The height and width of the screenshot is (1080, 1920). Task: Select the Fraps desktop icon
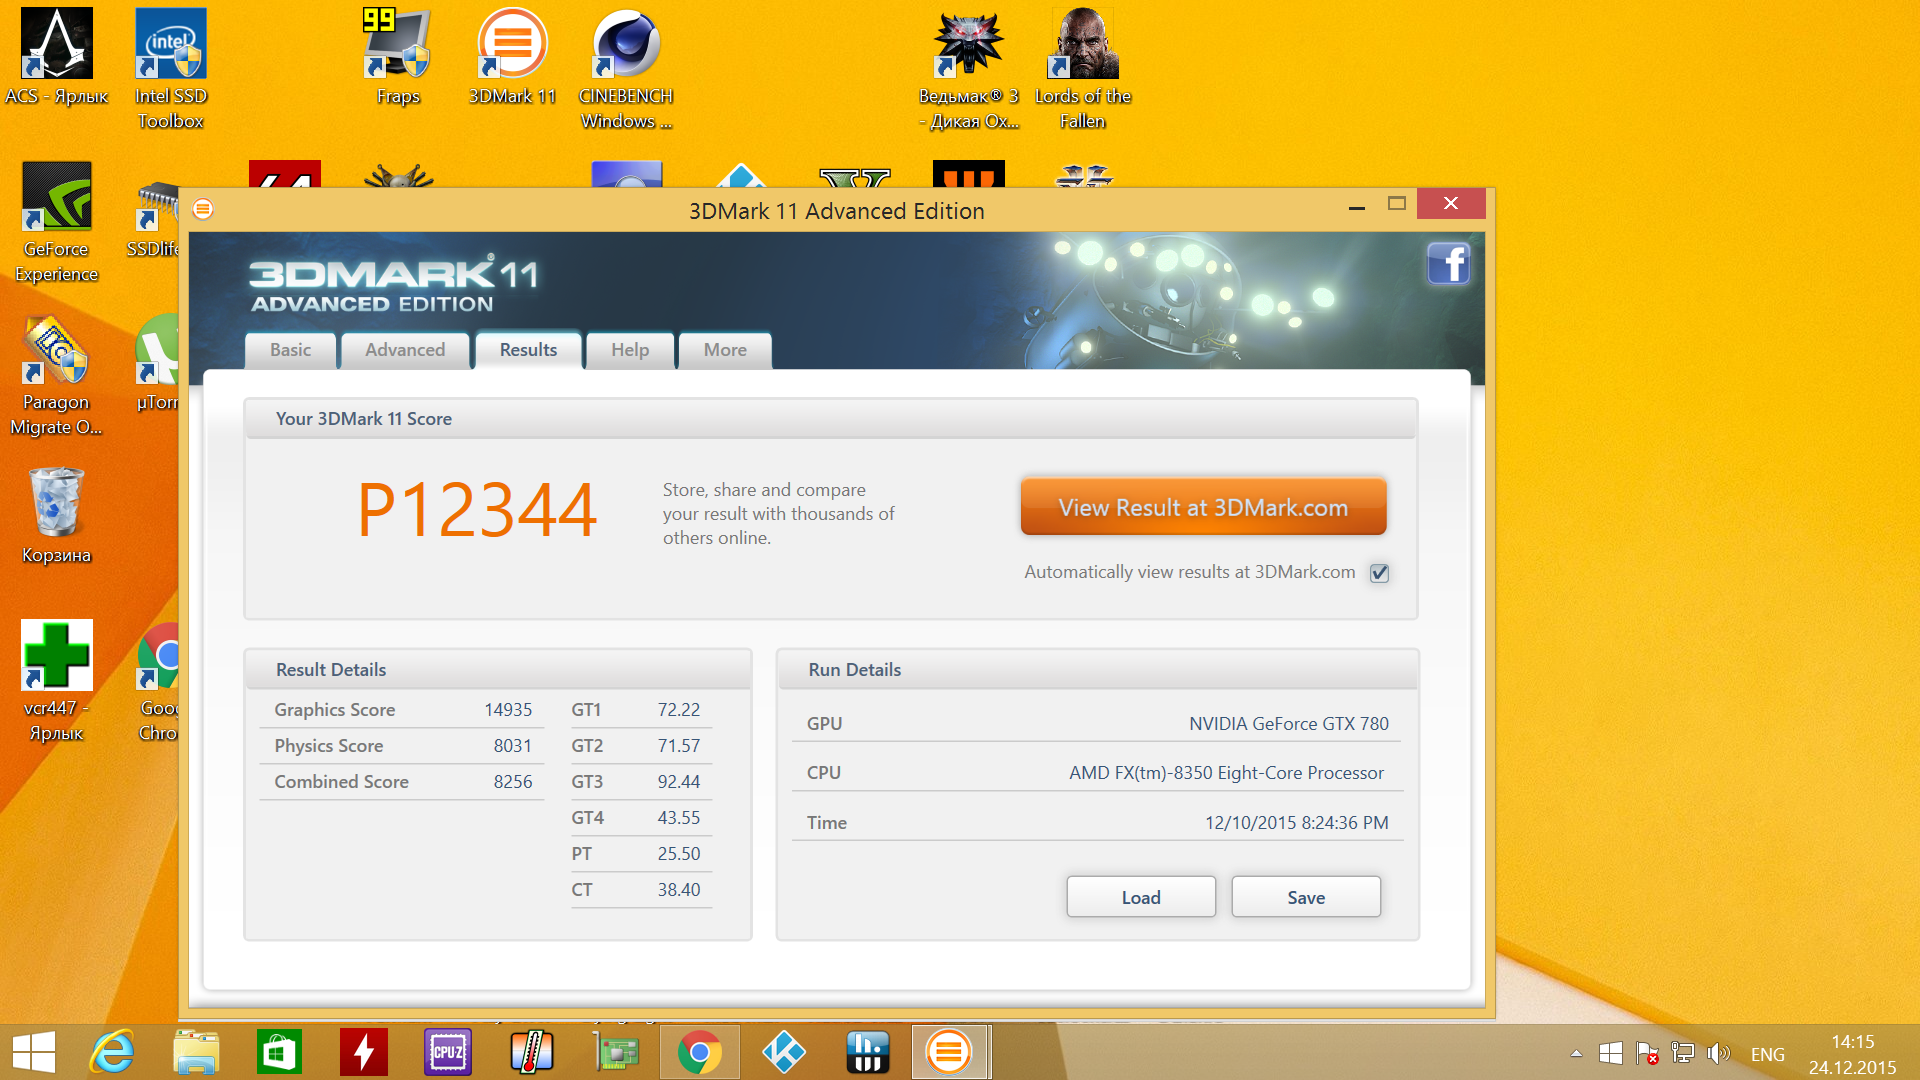click(398, 57)
